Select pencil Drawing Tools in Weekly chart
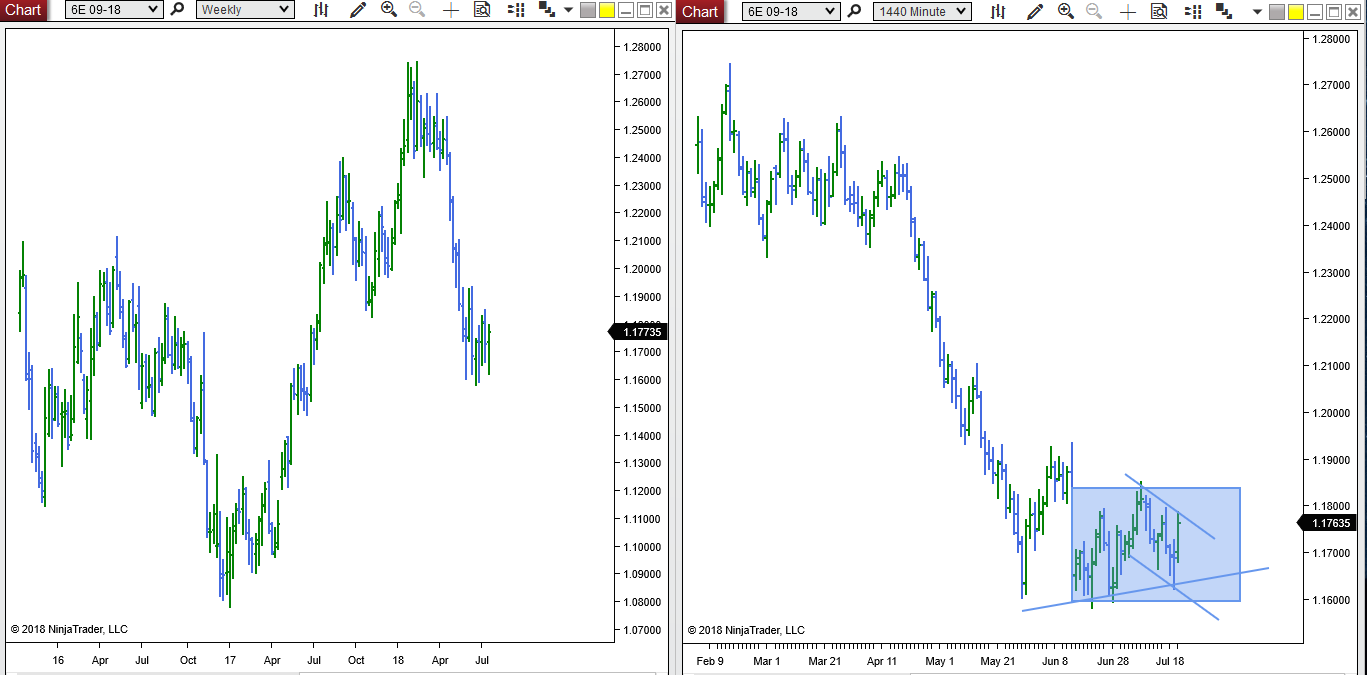1367x675 pixels. 358,10
